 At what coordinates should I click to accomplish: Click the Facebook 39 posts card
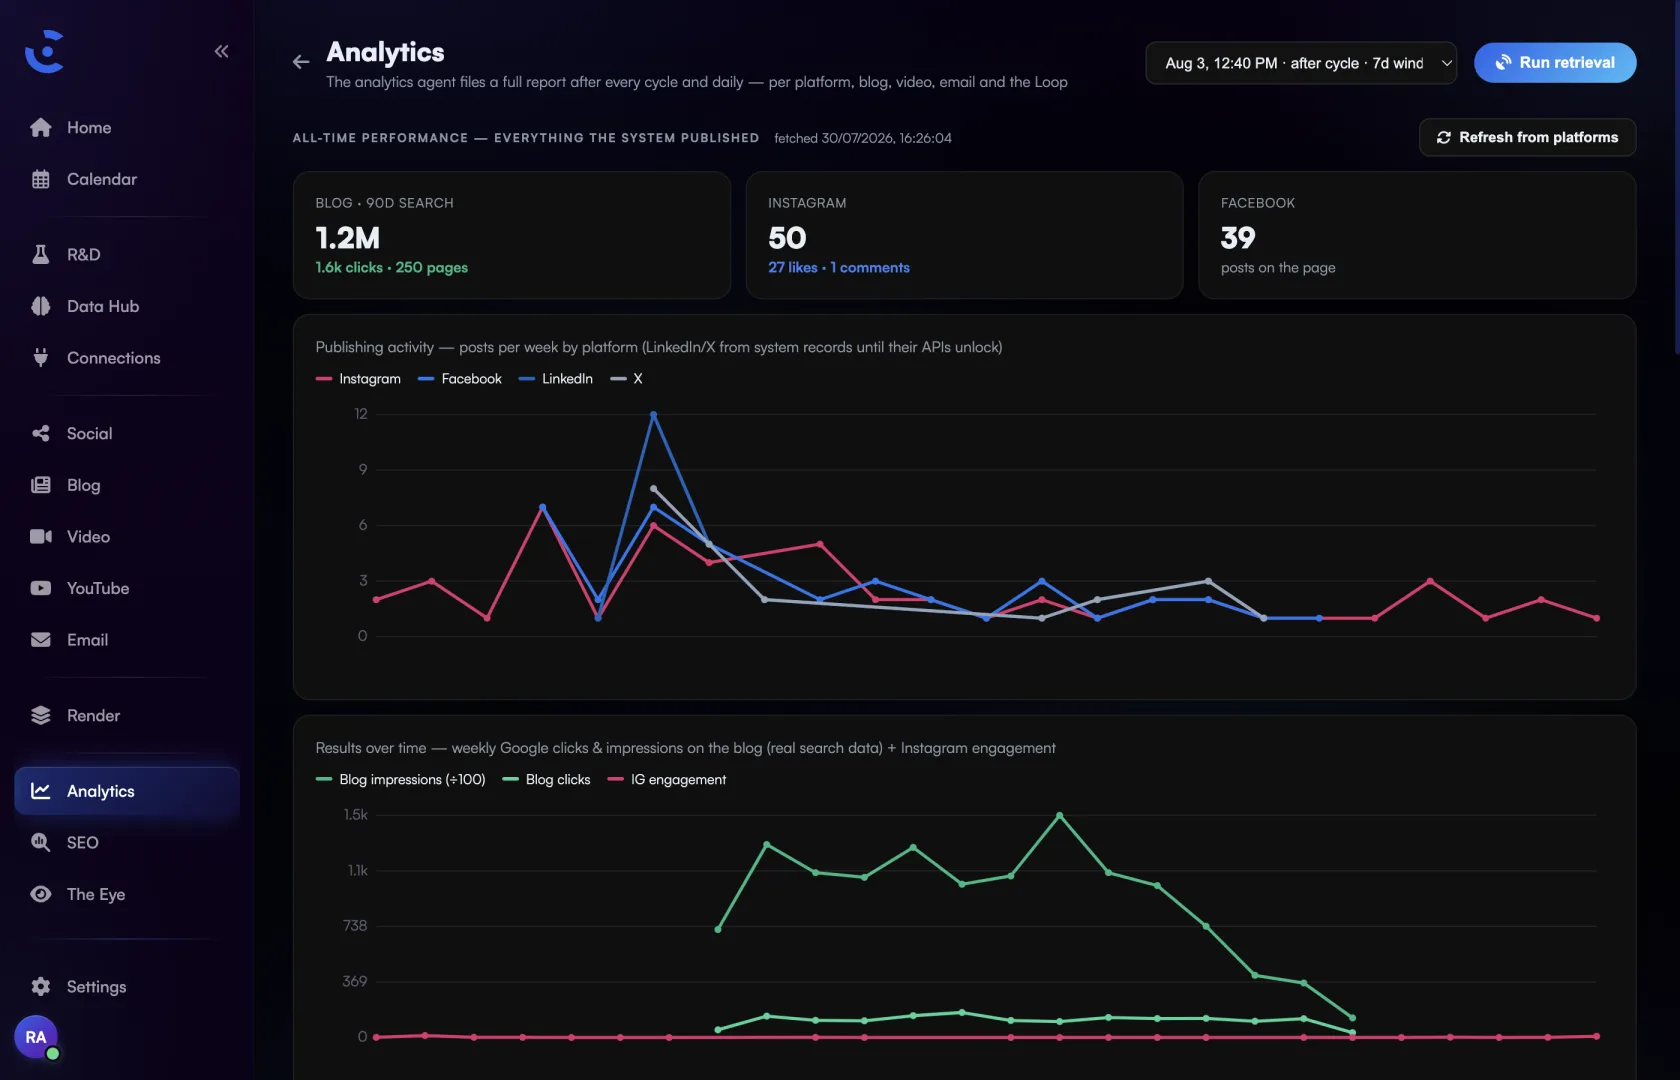[1417, 235]
